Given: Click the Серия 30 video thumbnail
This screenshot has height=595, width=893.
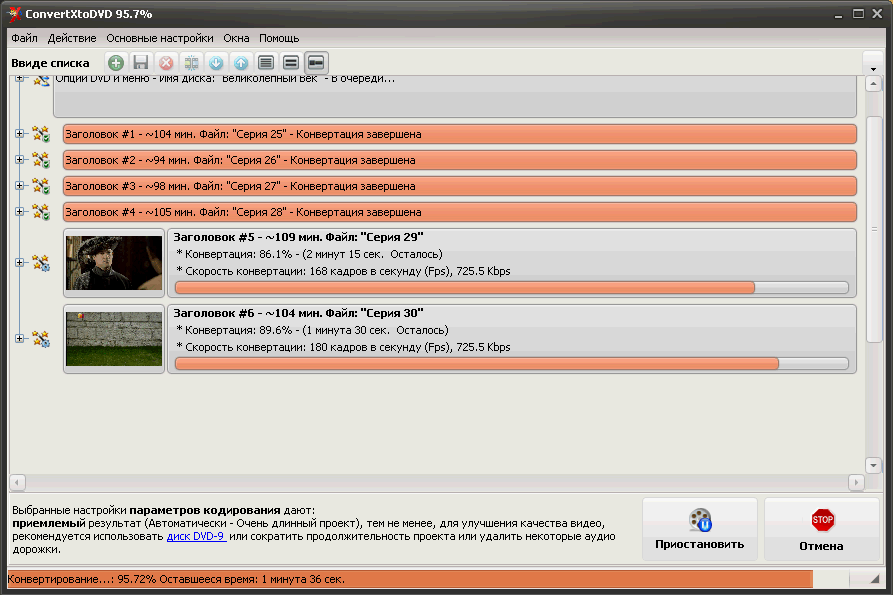Looking at the screenshot, I should coord(114,338).
